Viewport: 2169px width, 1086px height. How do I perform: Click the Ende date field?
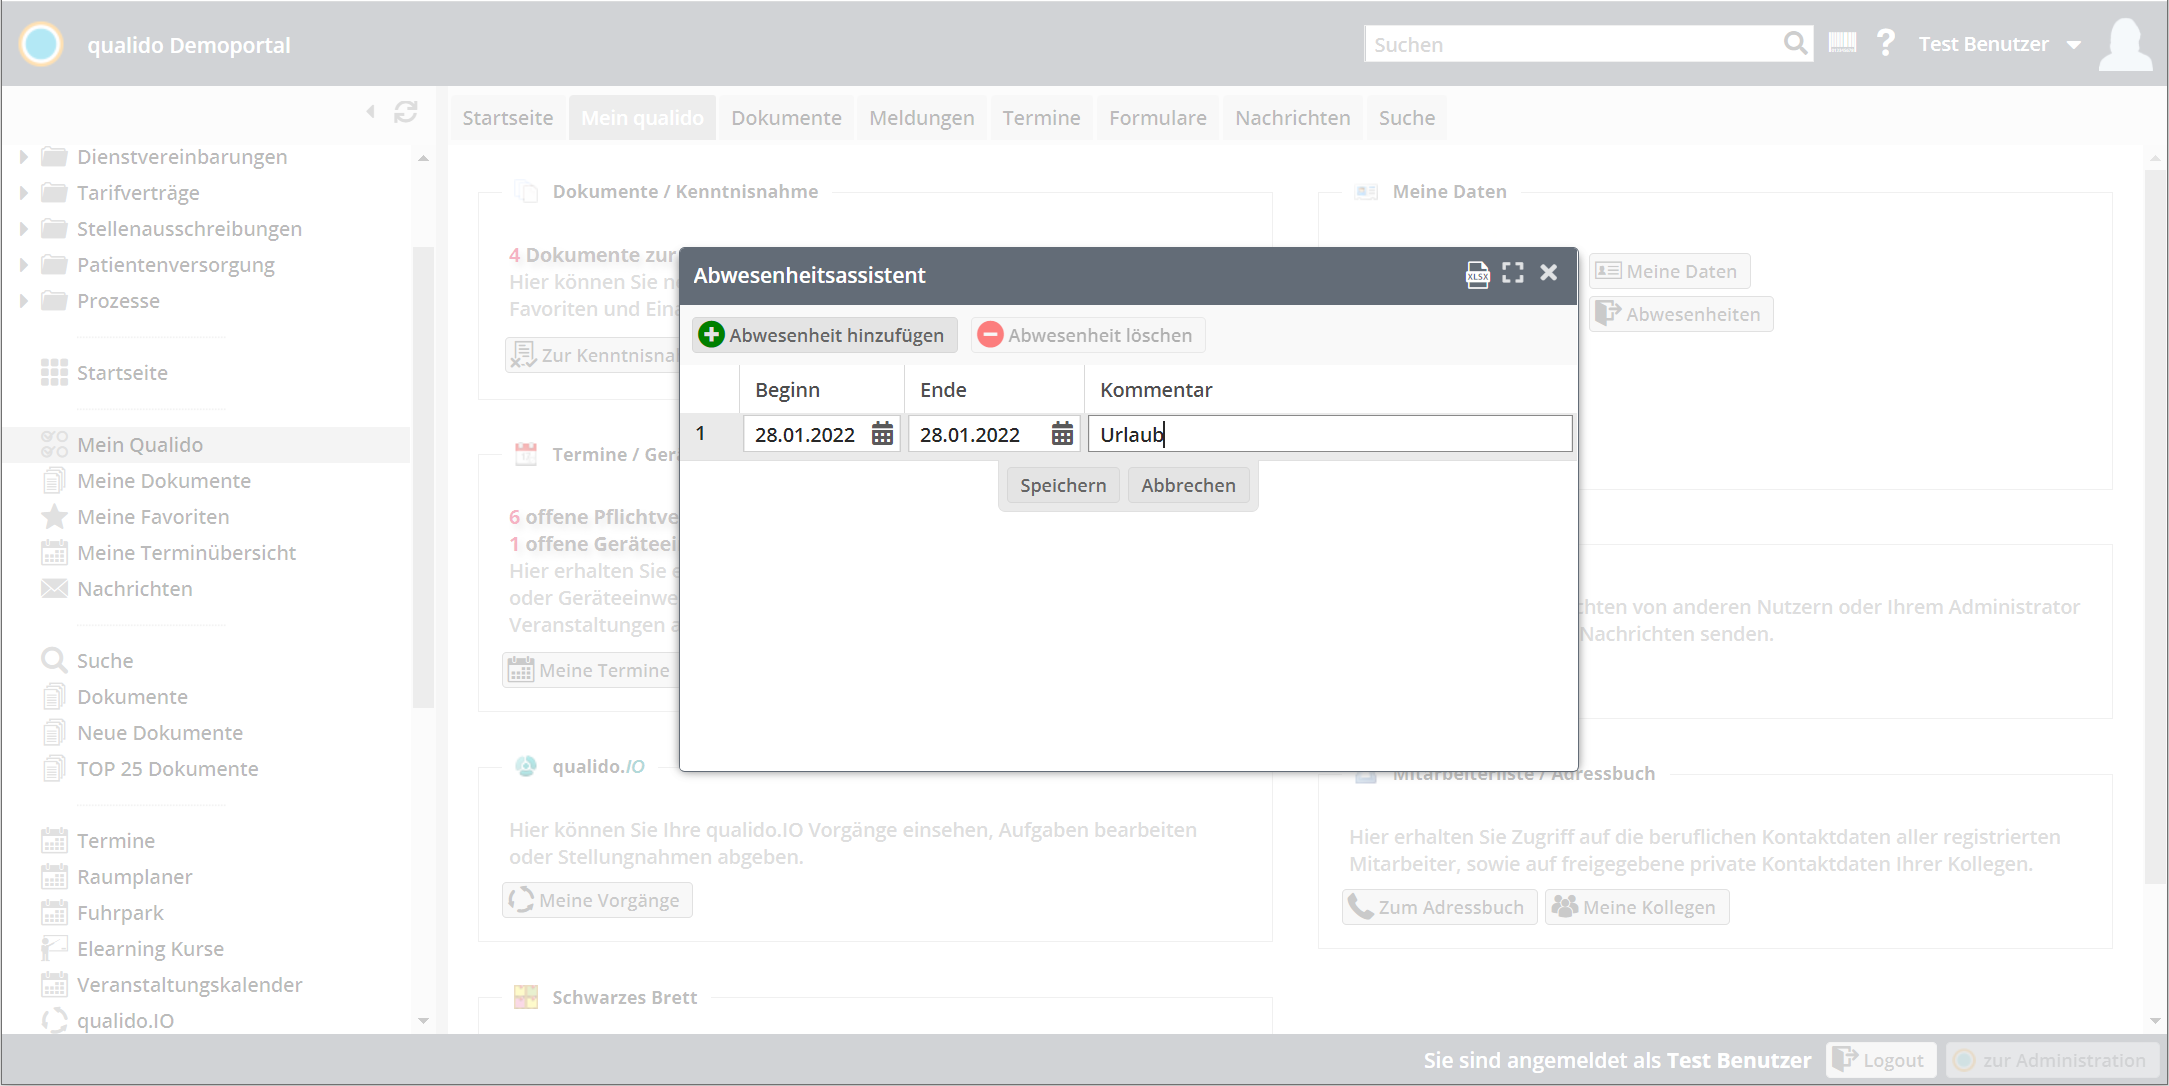[978, 434]
